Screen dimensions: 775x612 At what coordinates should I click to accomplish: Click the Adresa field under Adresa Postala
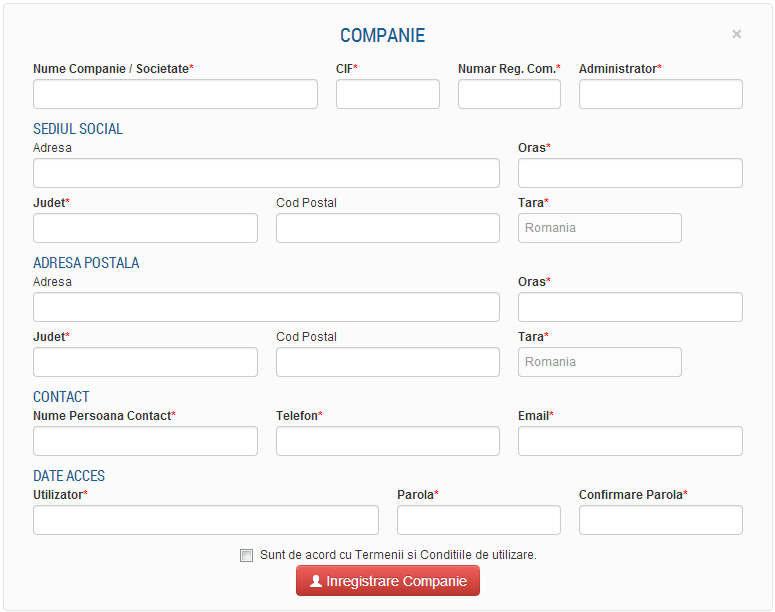tap(266, 307)
